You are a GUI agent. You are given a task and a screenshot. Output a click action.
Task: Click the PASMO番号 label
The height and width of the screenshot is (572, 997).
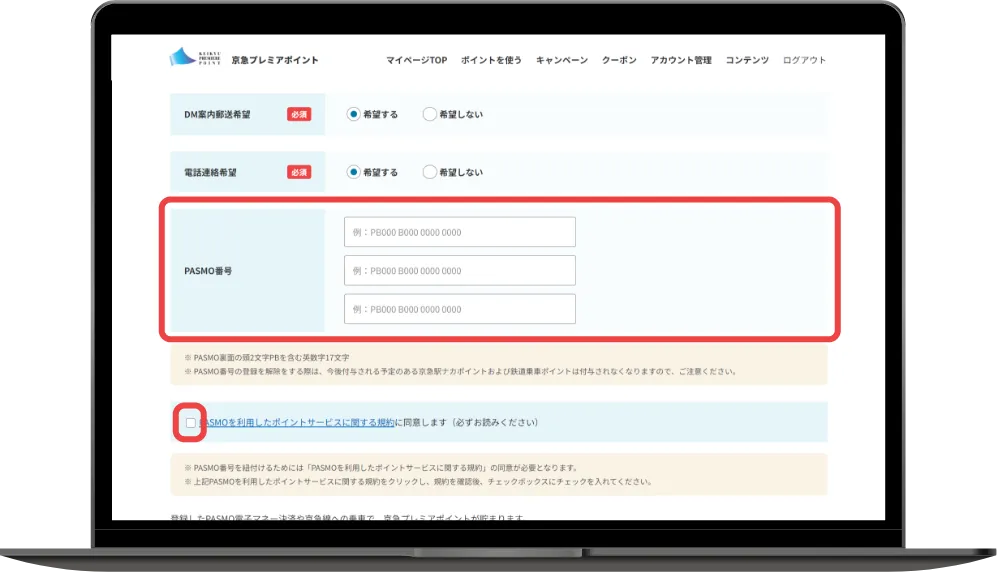[208, 271]
